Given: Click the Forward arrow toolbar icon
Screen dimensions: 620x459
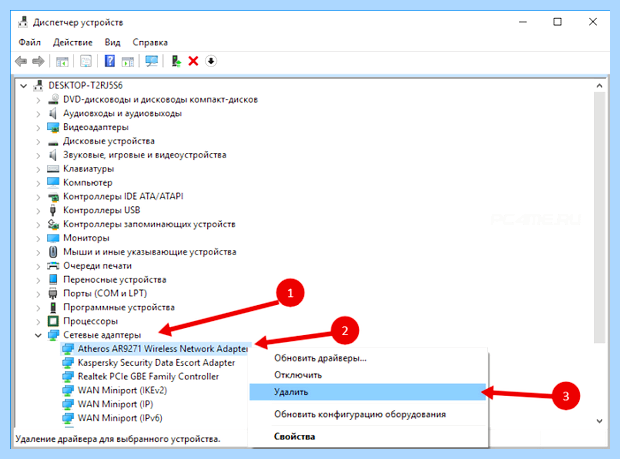Looking at the screenshot, I should 38,61.
